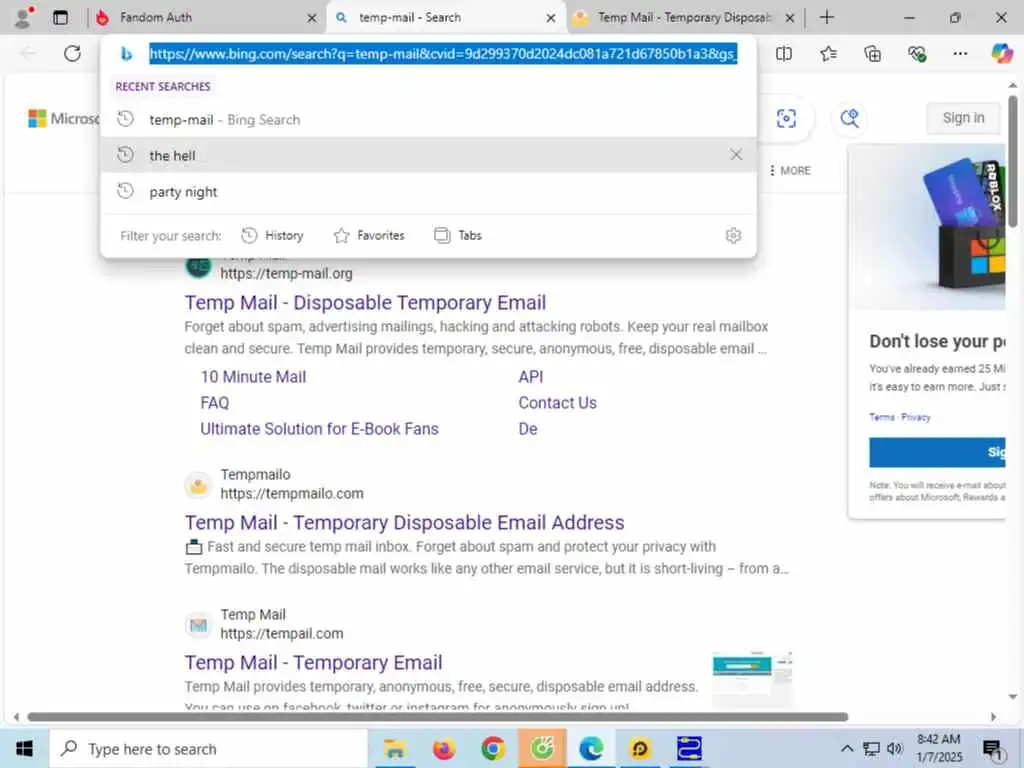Open a new tab with plus icon
This screenshot has height=768, width=1024.
tap(827, 18)
